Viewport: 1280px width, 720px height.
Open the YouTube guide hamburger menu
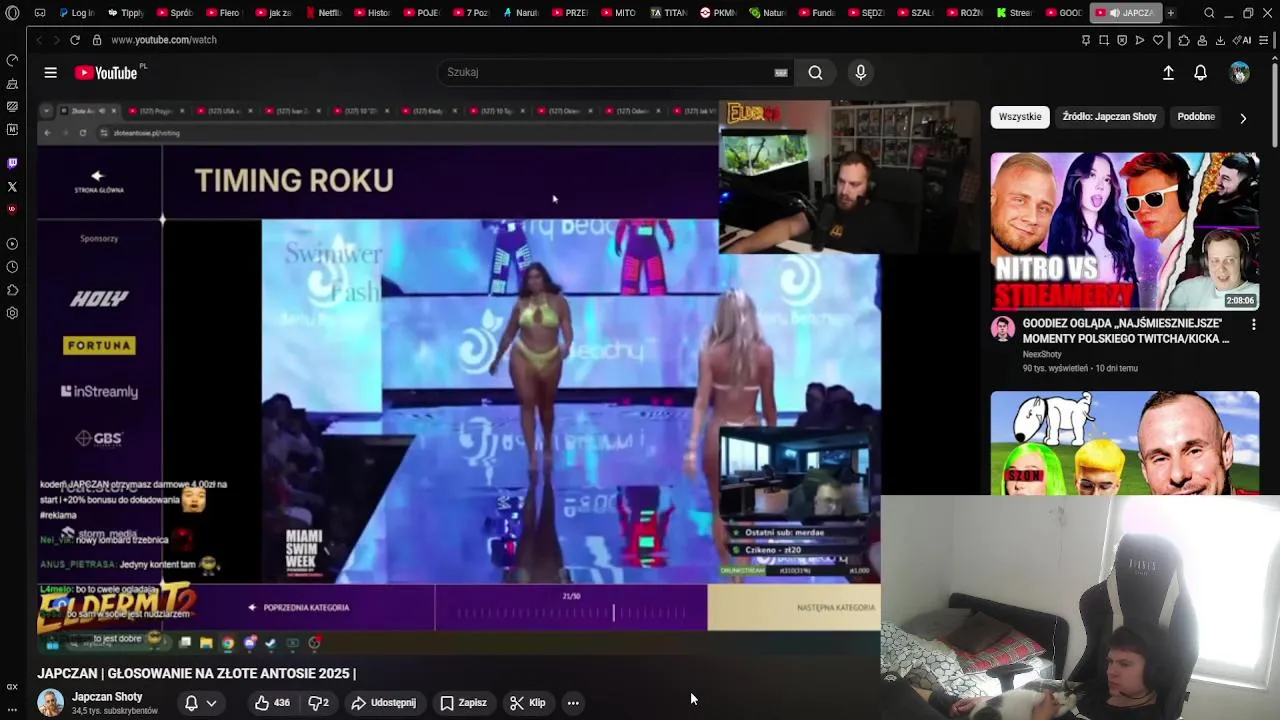click(50, 72)
